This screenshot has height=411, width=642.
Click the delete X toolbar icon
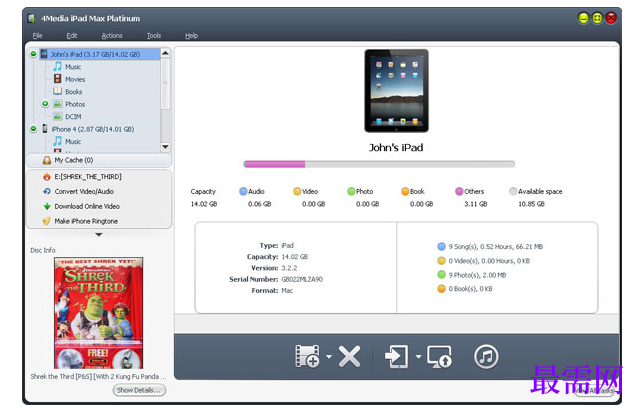pos(350,357)
